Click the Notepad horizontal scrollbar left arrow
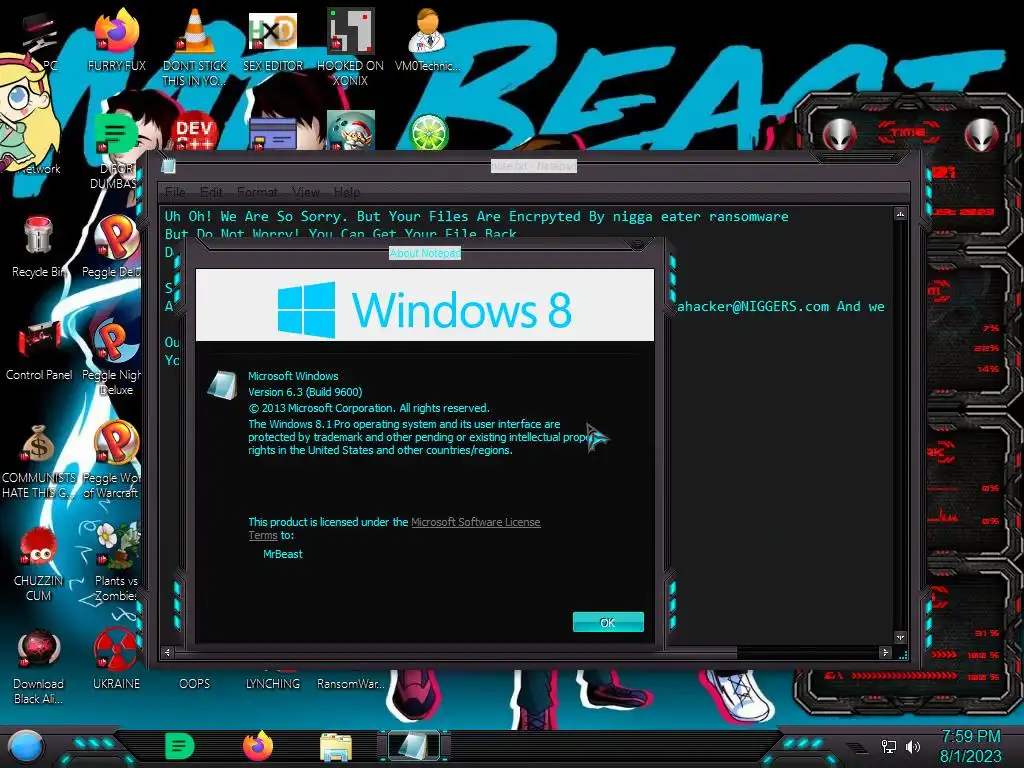 pos(168,652)
